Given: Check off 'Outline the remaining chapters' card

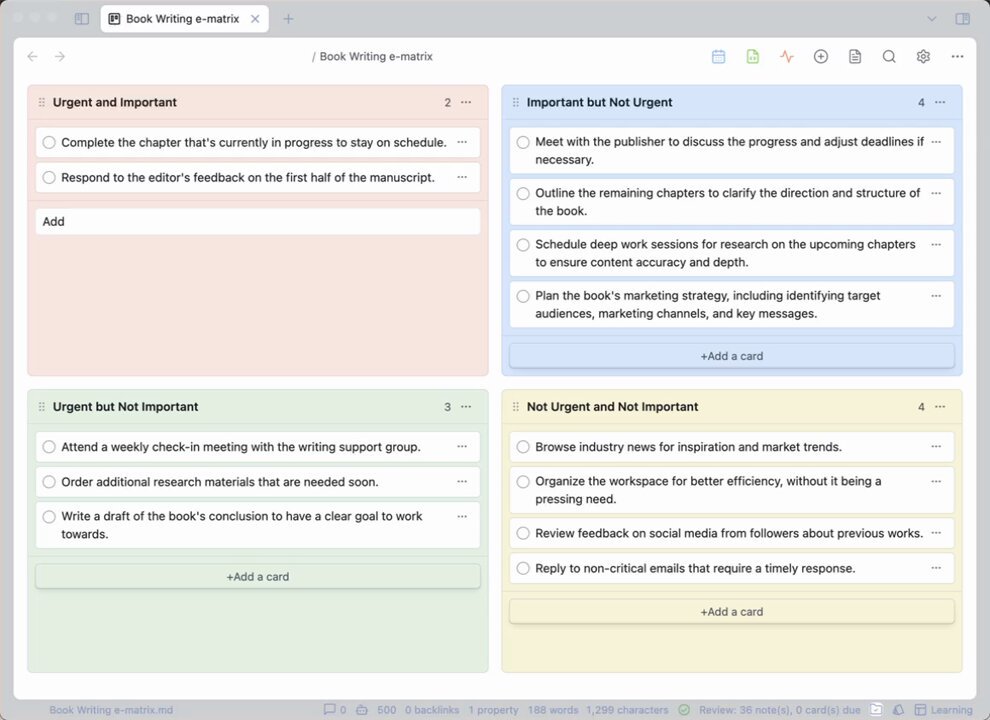Looking at the screenshot, I should [523, 193].
